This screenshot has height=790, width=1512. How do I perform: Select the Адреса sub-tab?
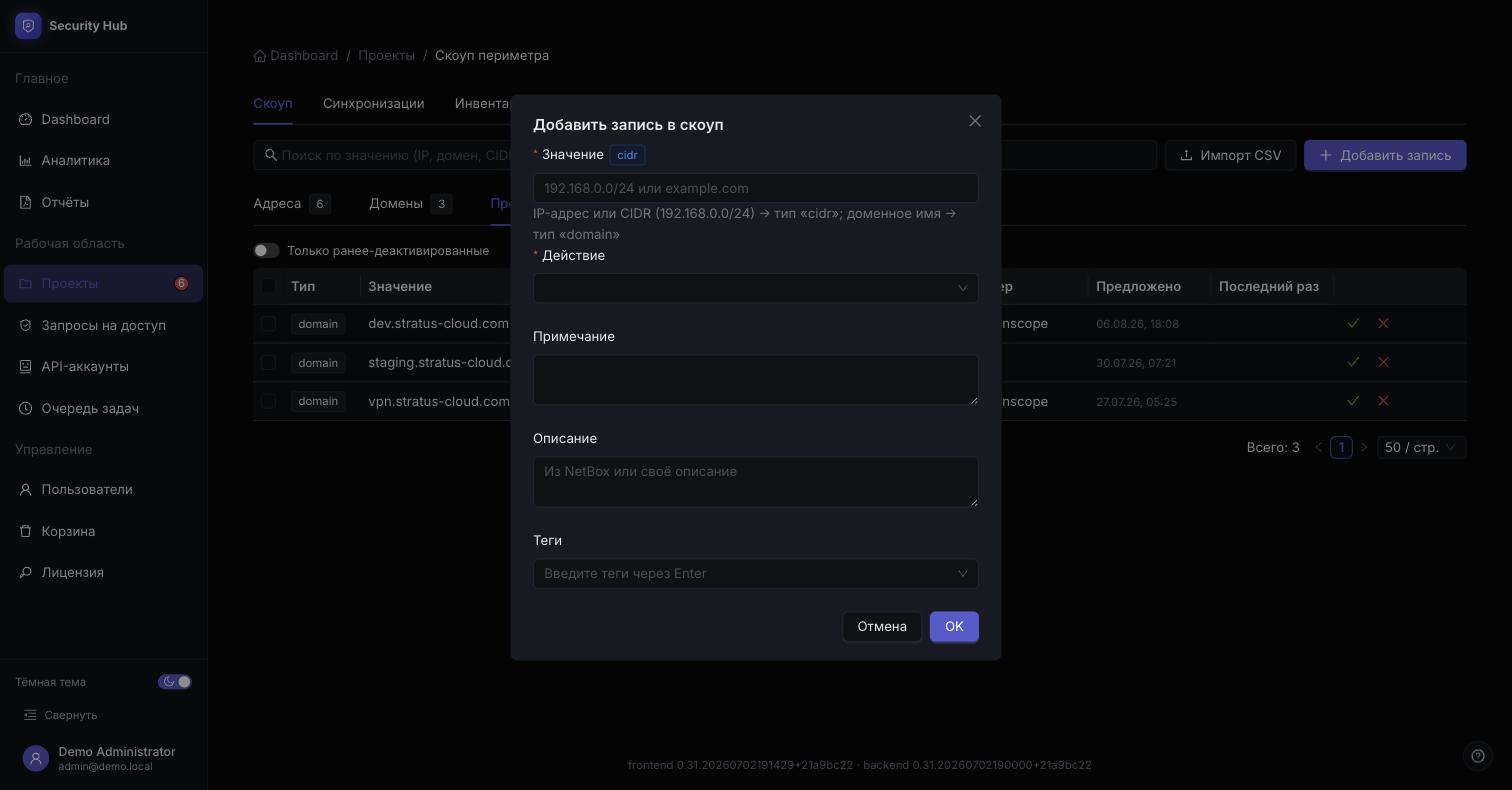(292, 204)
